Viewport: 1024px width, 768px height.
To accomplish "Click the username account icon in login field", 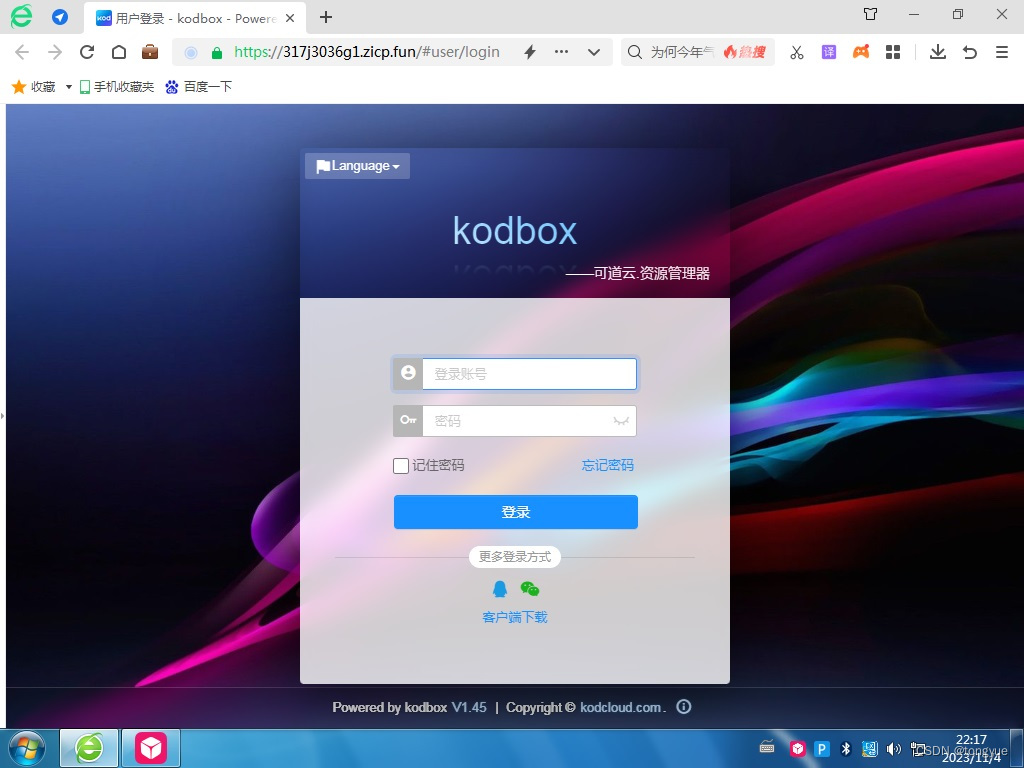I will pyautogui.click(x=408, y=373).
